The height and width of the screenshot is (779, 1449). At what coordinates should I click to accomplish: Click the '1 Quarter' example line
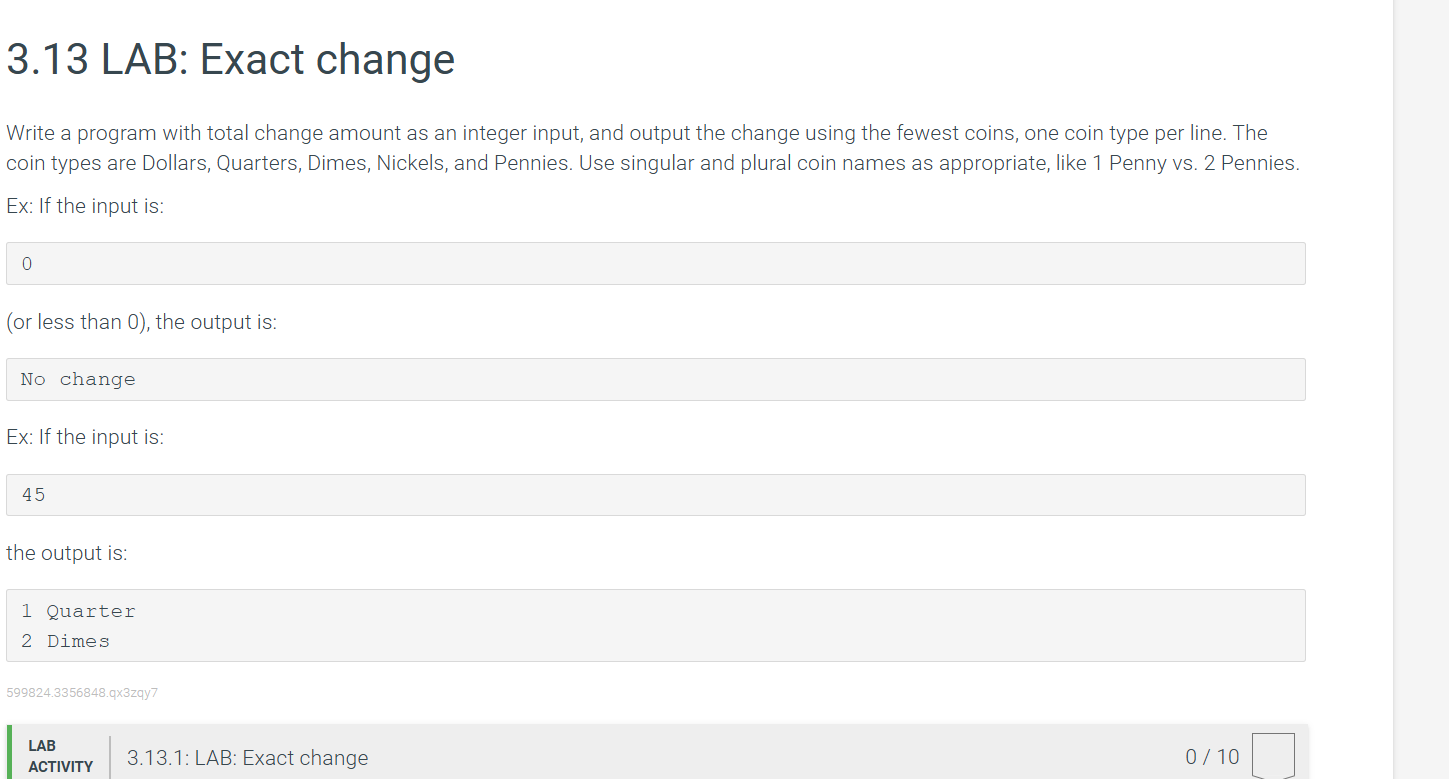coord(78,610)
